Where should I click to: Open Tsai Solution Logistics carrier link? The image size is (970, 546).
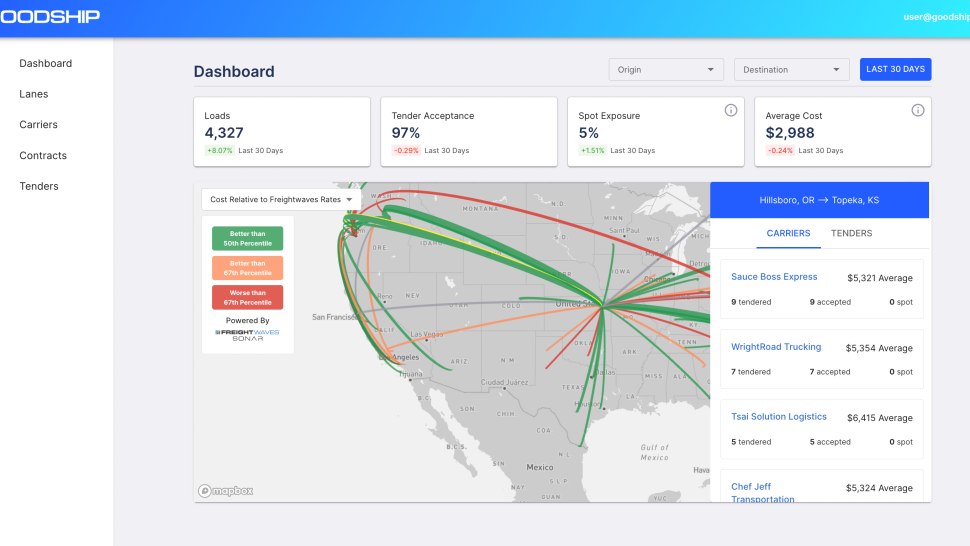click(779, 417)
